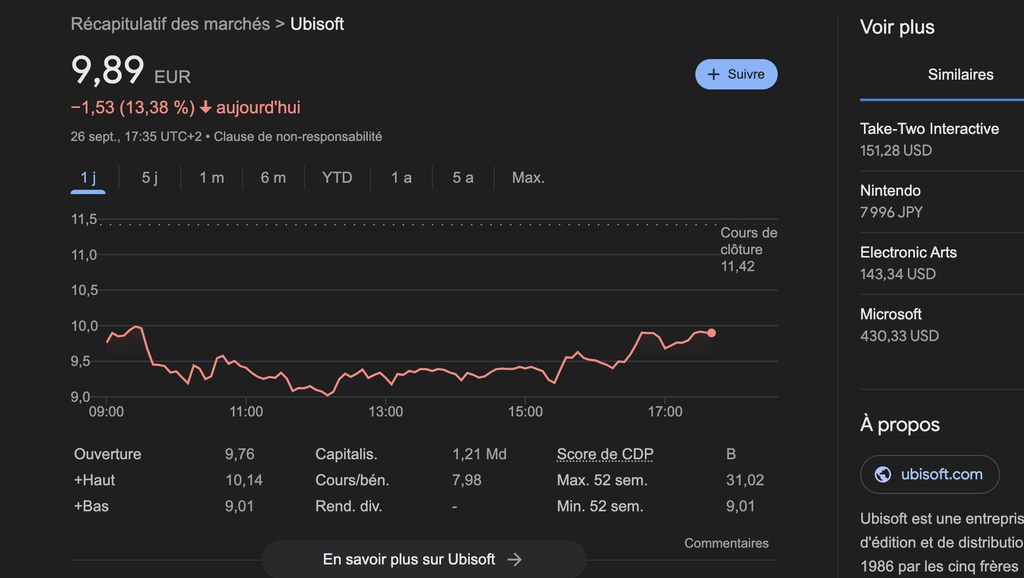Open 'Récapitulatif des marchés' breadcrumb link
This screenshot has height=578, width=1024.
pyautogui.click(x=170, y=24)
